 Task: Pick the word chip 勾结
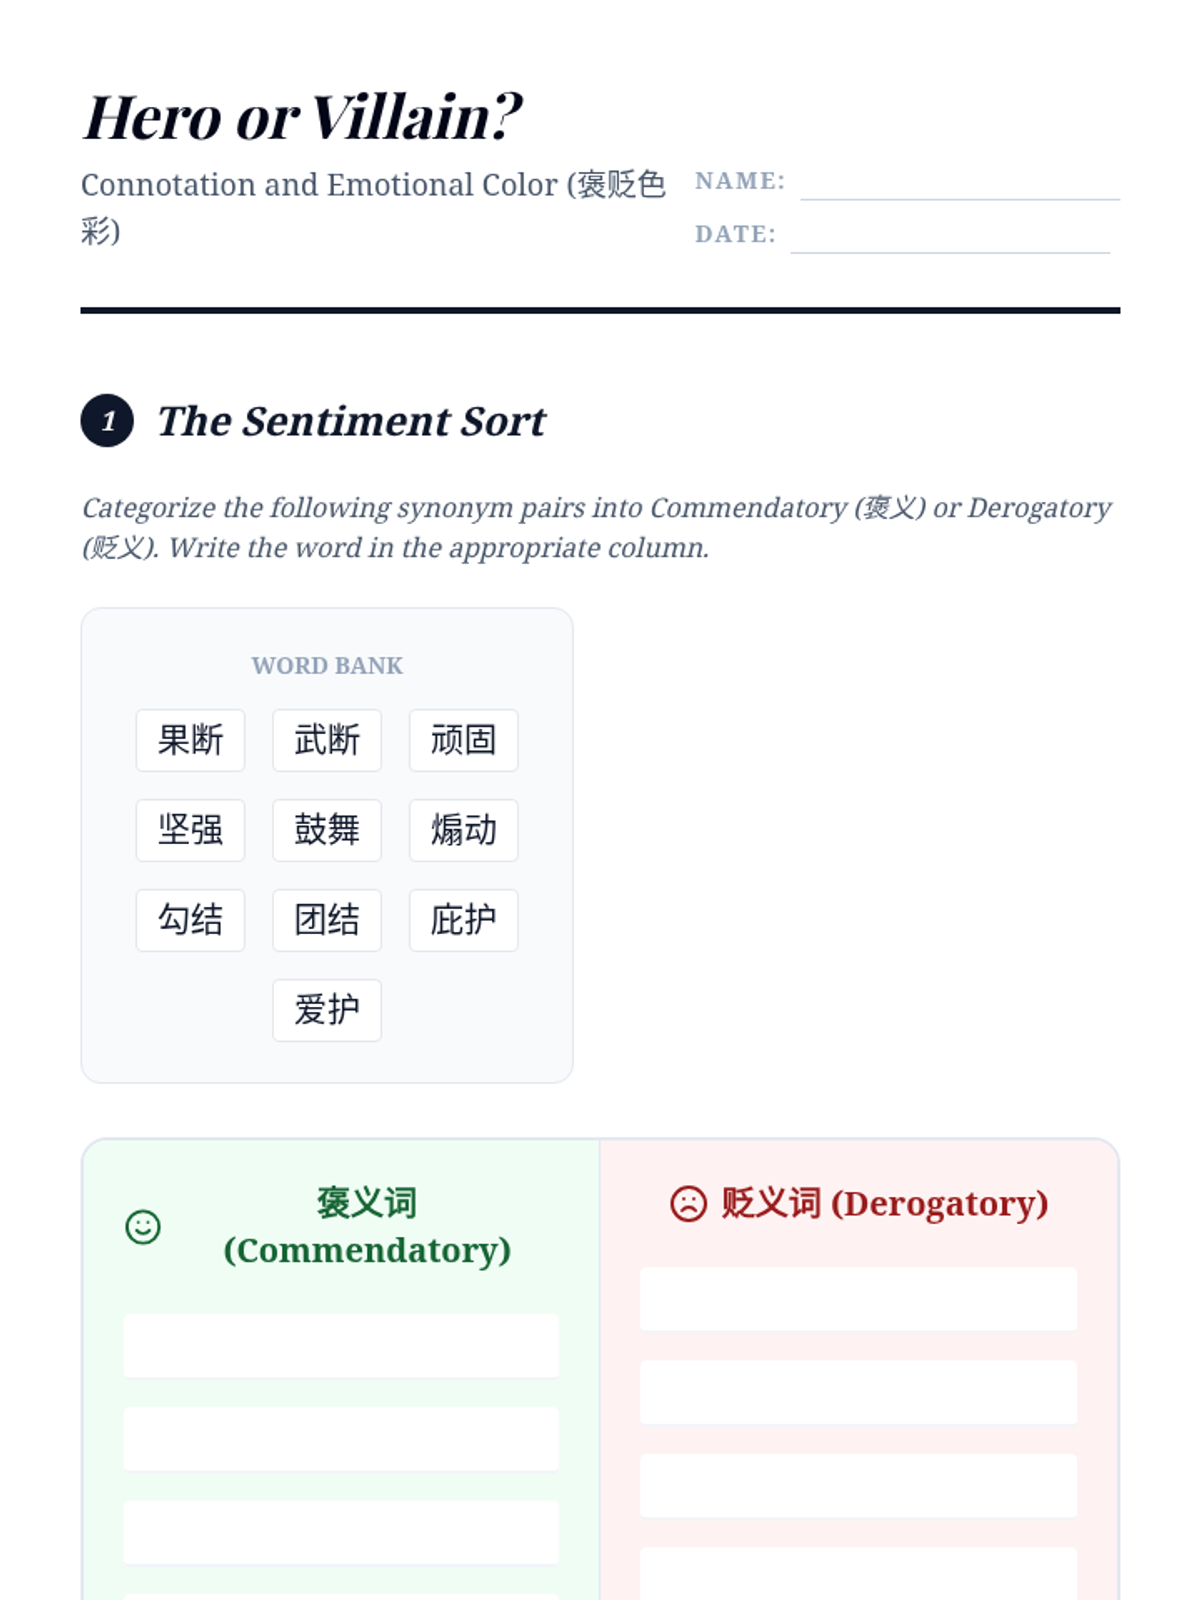(190, 920)
